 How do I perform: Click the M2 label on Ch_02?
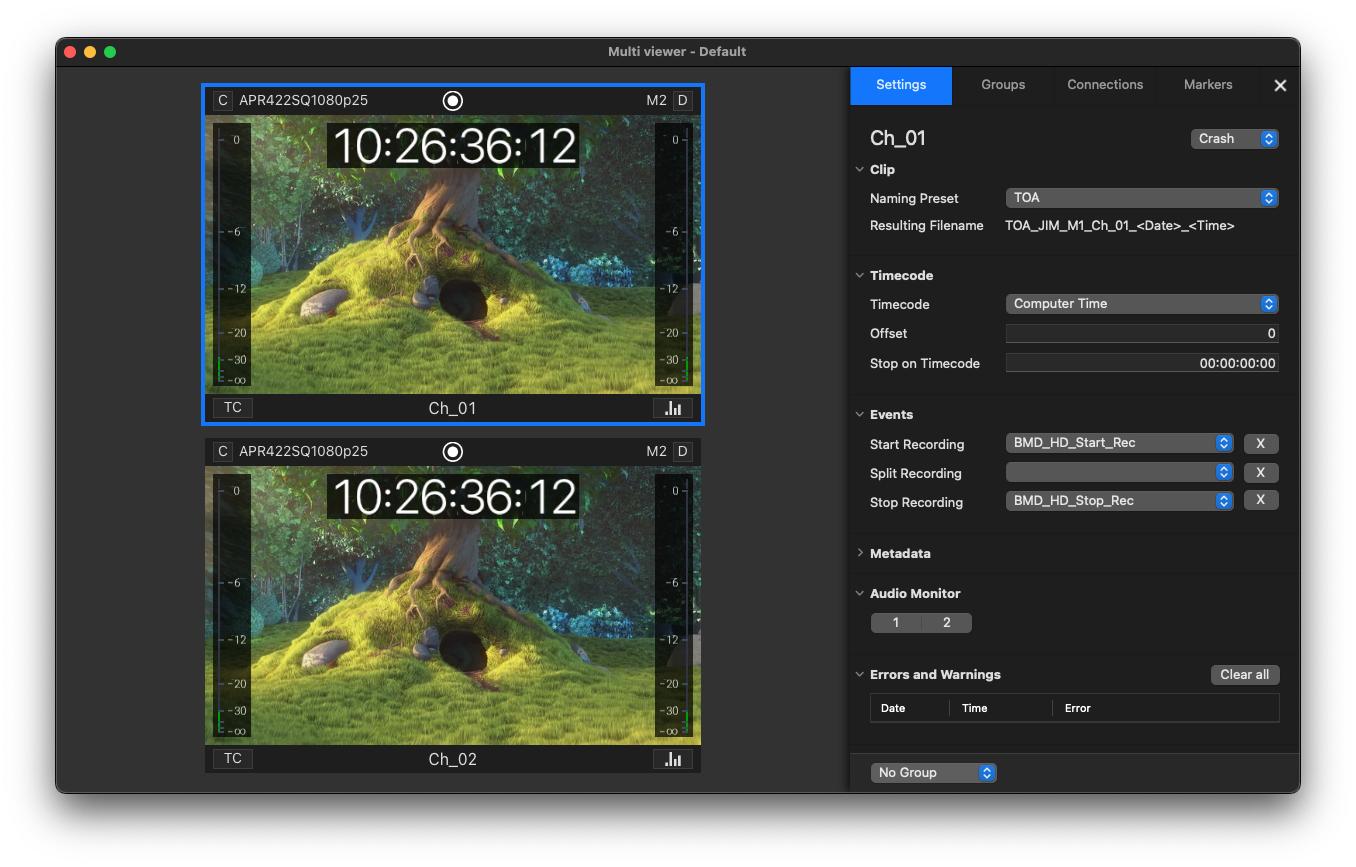[656, 451]
